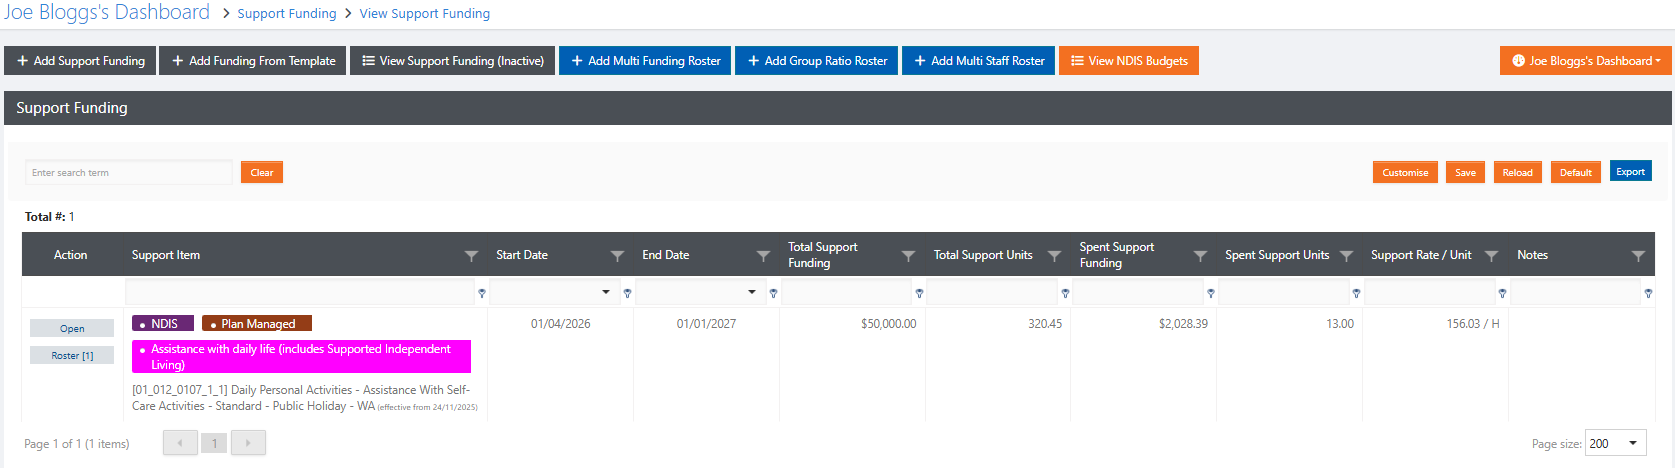The width and height of the screenshot is (1675, 468).
Task: Filter icon on Support Item column header
Action: [x=471, y=256]
